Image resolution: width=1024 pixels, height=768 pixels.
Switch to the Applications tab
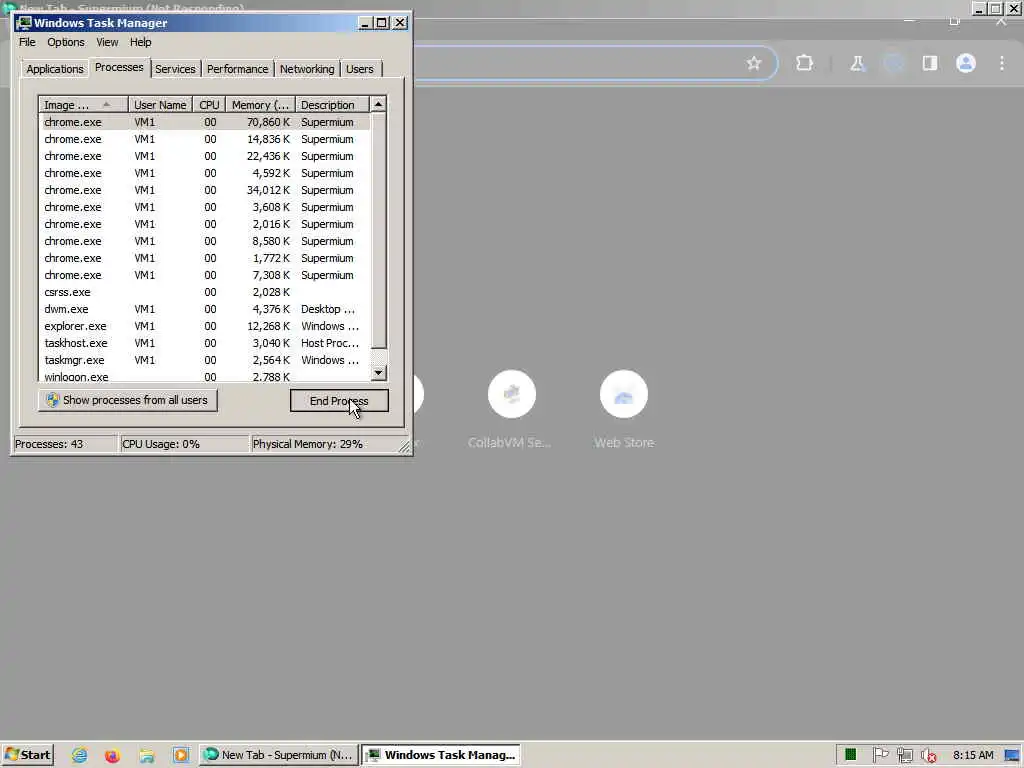coord(55,69)
